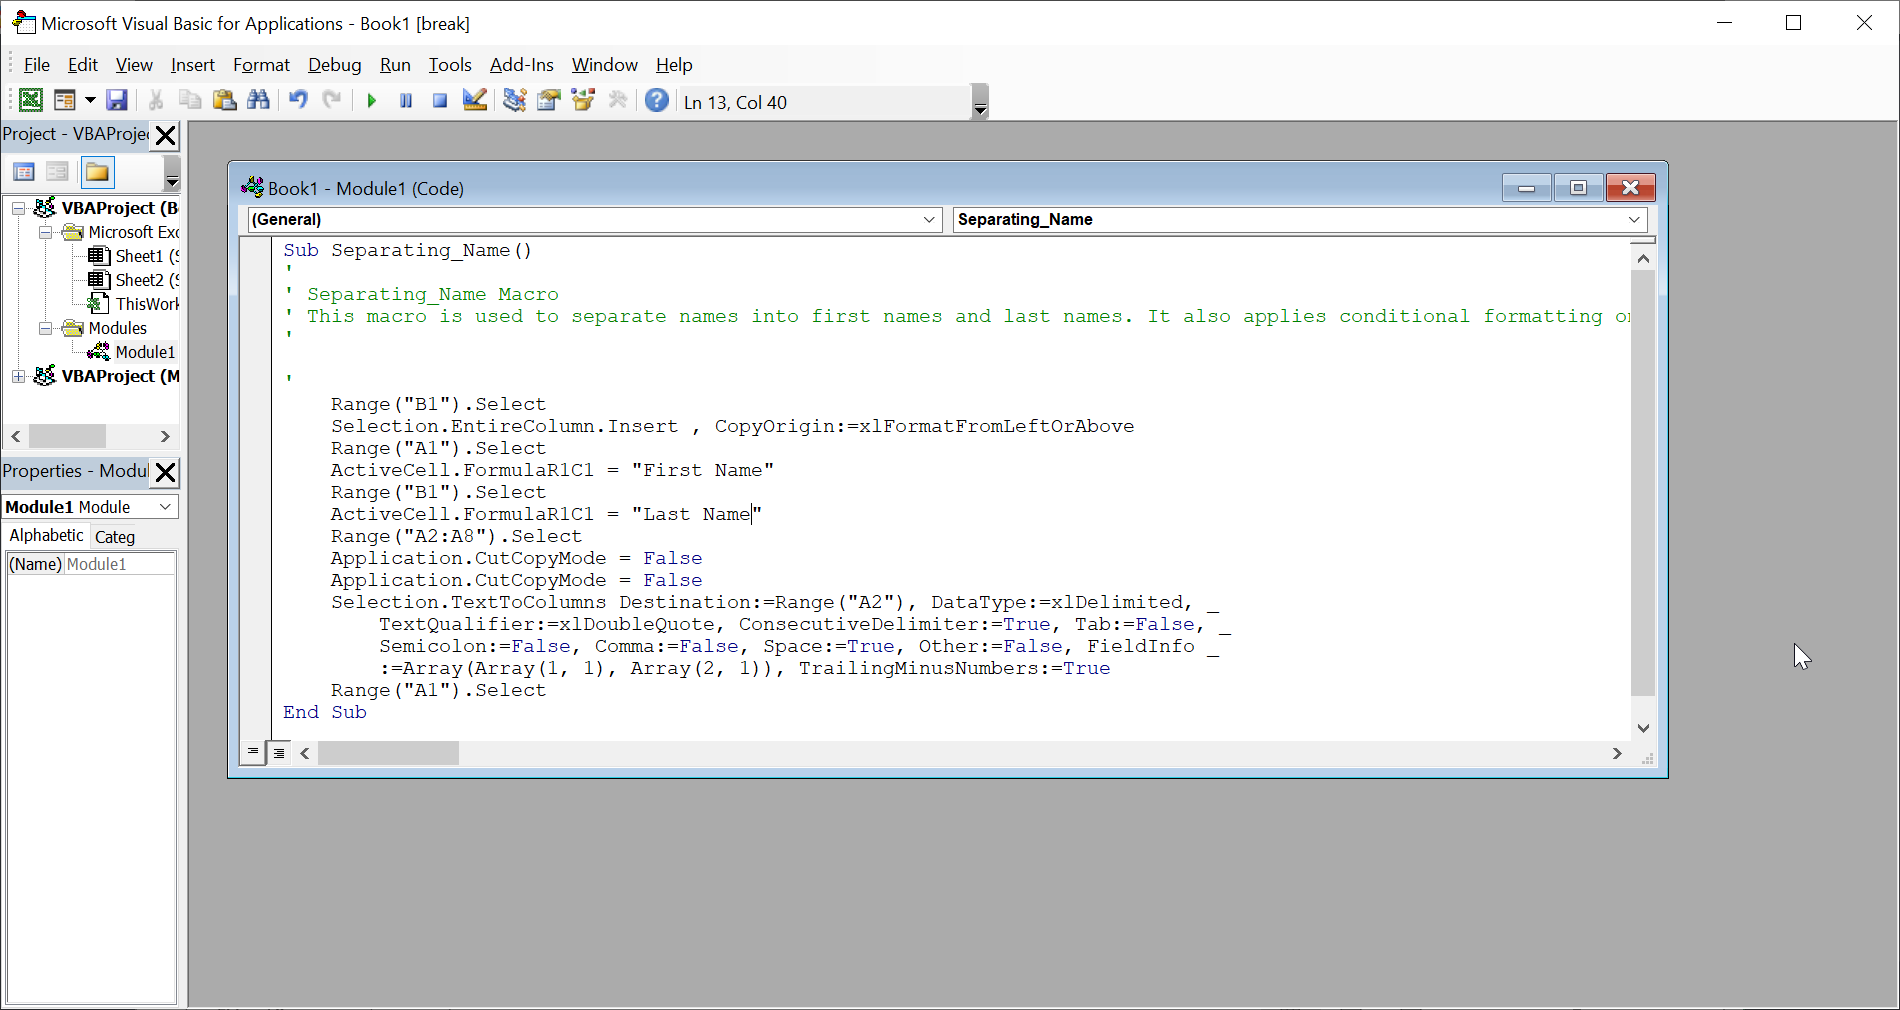This screenshot has width=1900, height=1010.
Task: Click the code window horizontal scrollbar thumb
Action: 388,753
